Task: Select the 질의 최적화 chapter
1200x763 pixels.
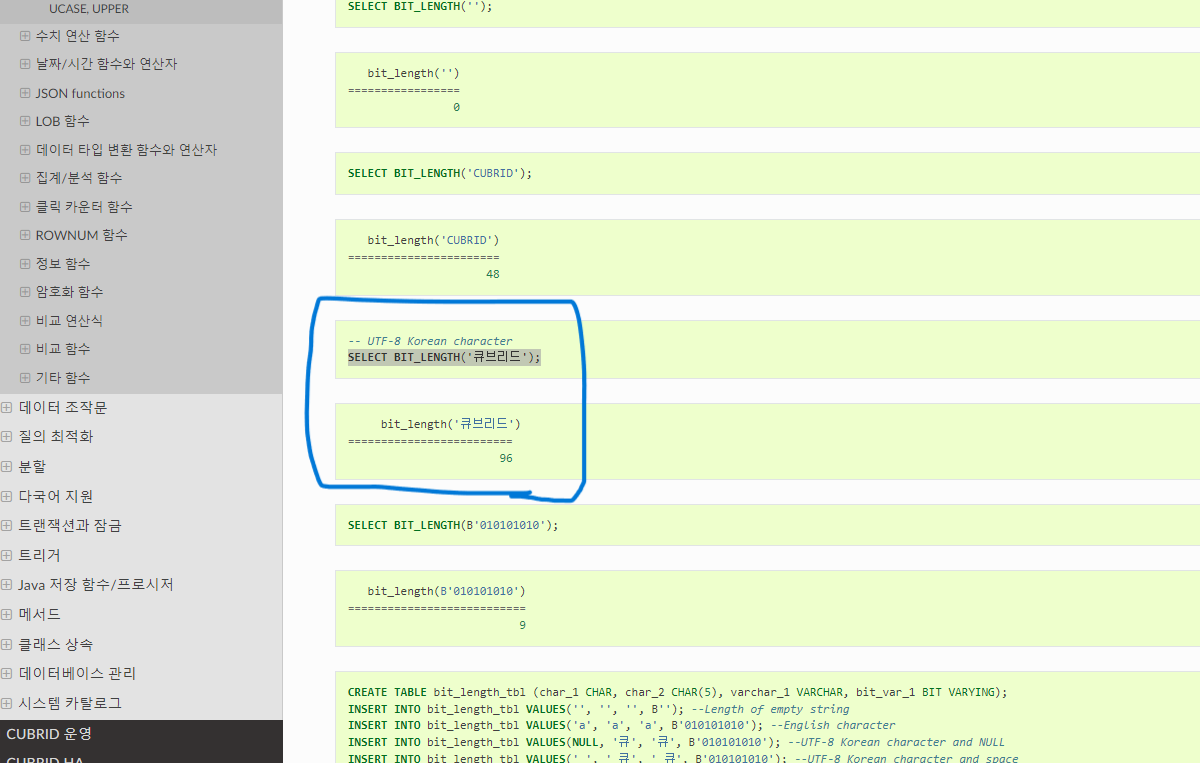Action: tap(56, 437)
